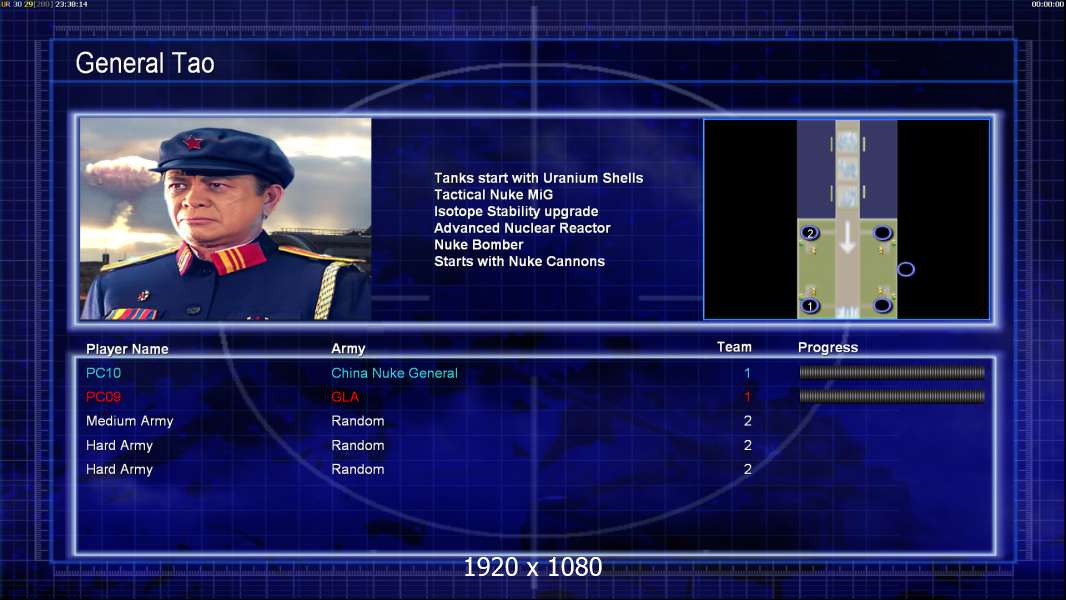Screen dimensions: 1066x600
Task: Click the hollow ring marker beside the minimap
Action: tap(906, 269)
